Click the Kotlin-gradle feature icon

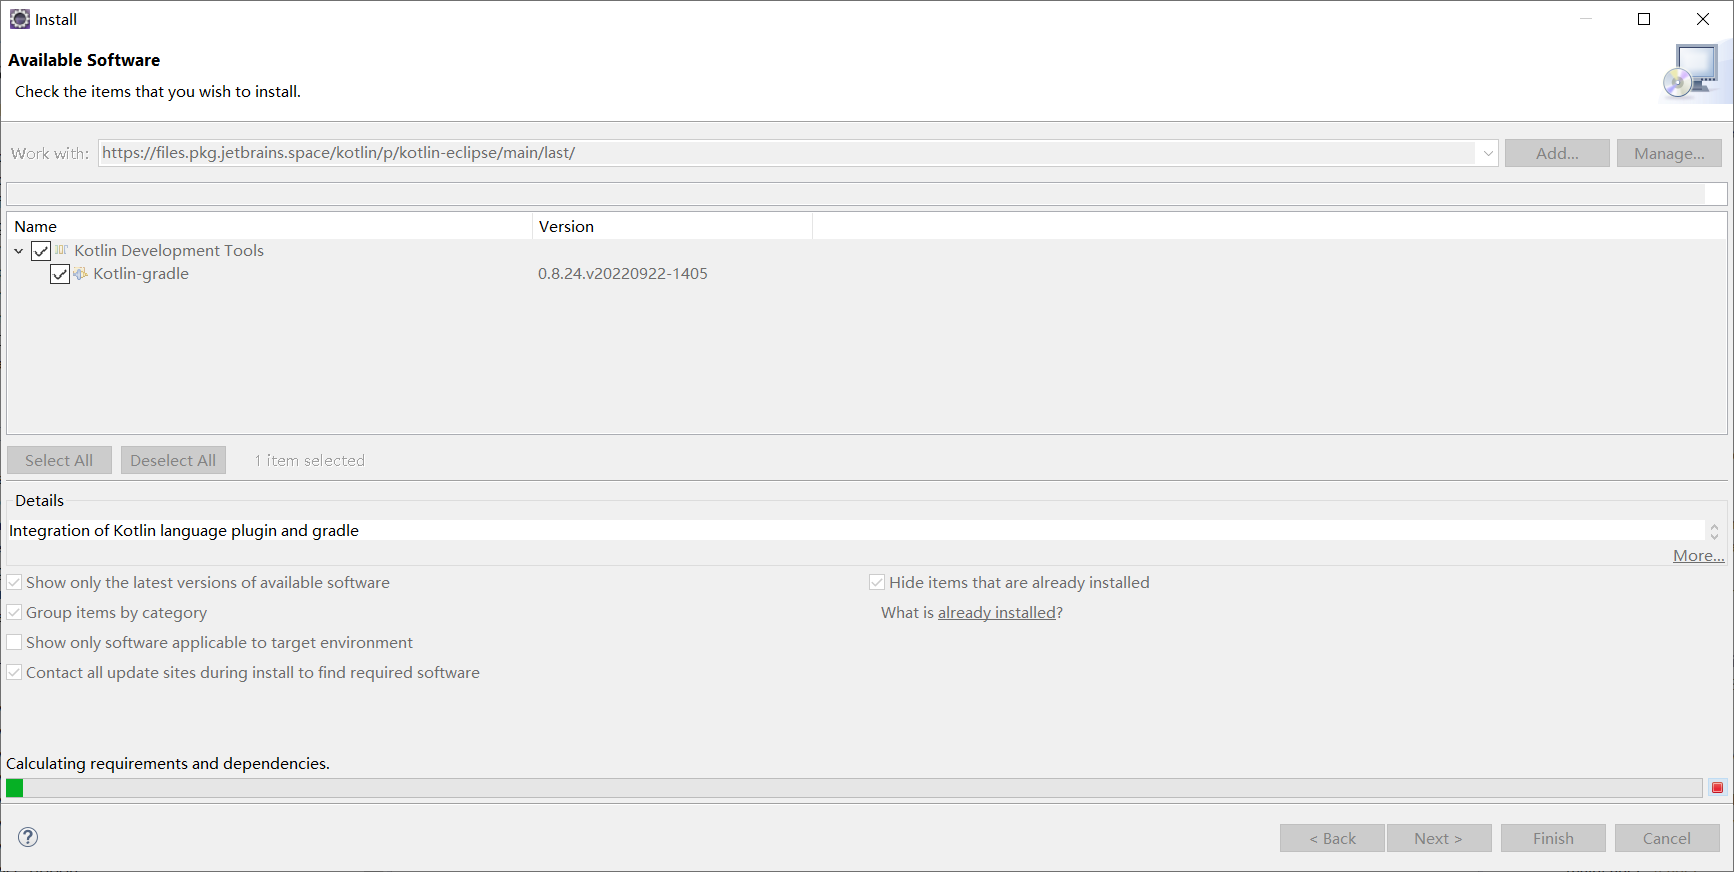[80, 274]
